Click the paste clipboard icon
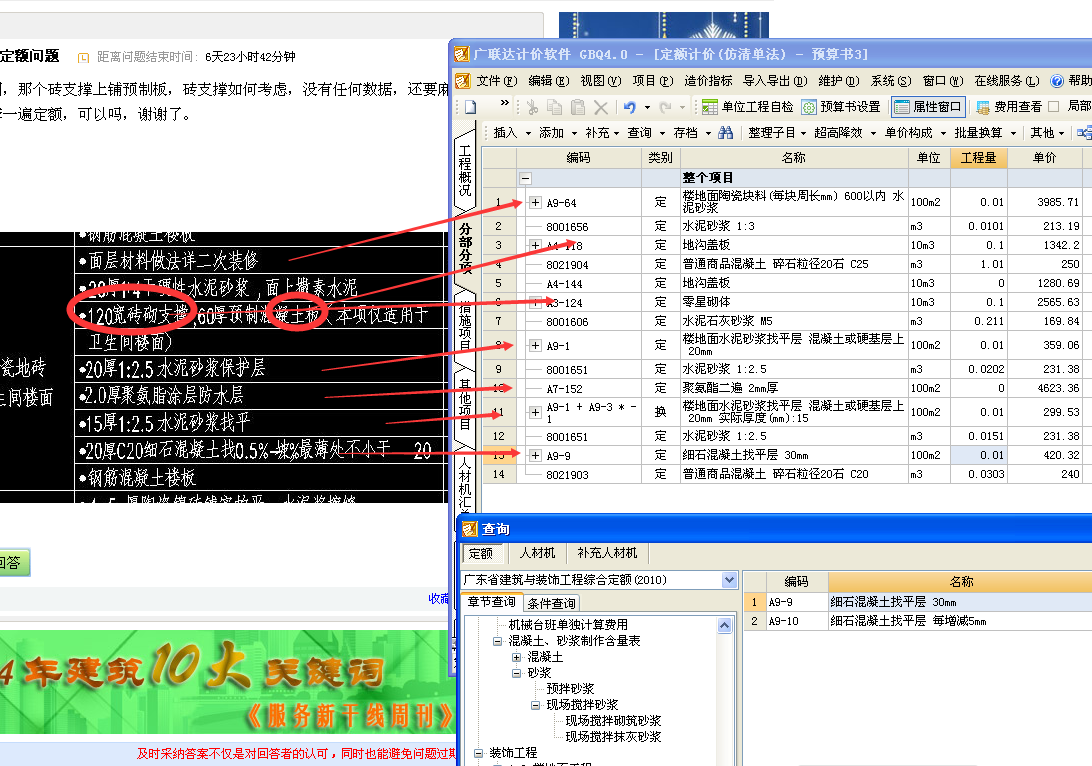 pos(578,107)
